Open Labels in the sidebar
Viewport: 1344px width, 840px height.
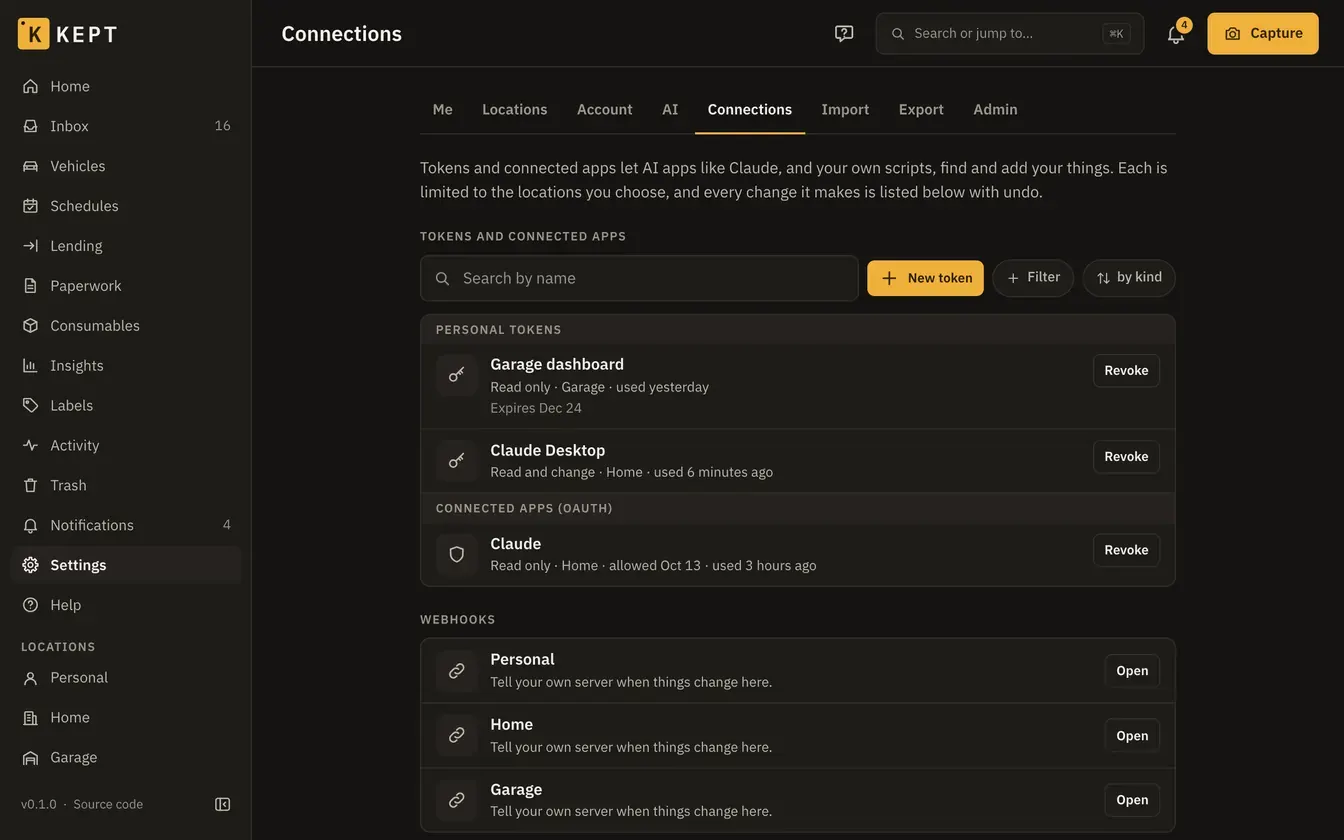point(126,406)
